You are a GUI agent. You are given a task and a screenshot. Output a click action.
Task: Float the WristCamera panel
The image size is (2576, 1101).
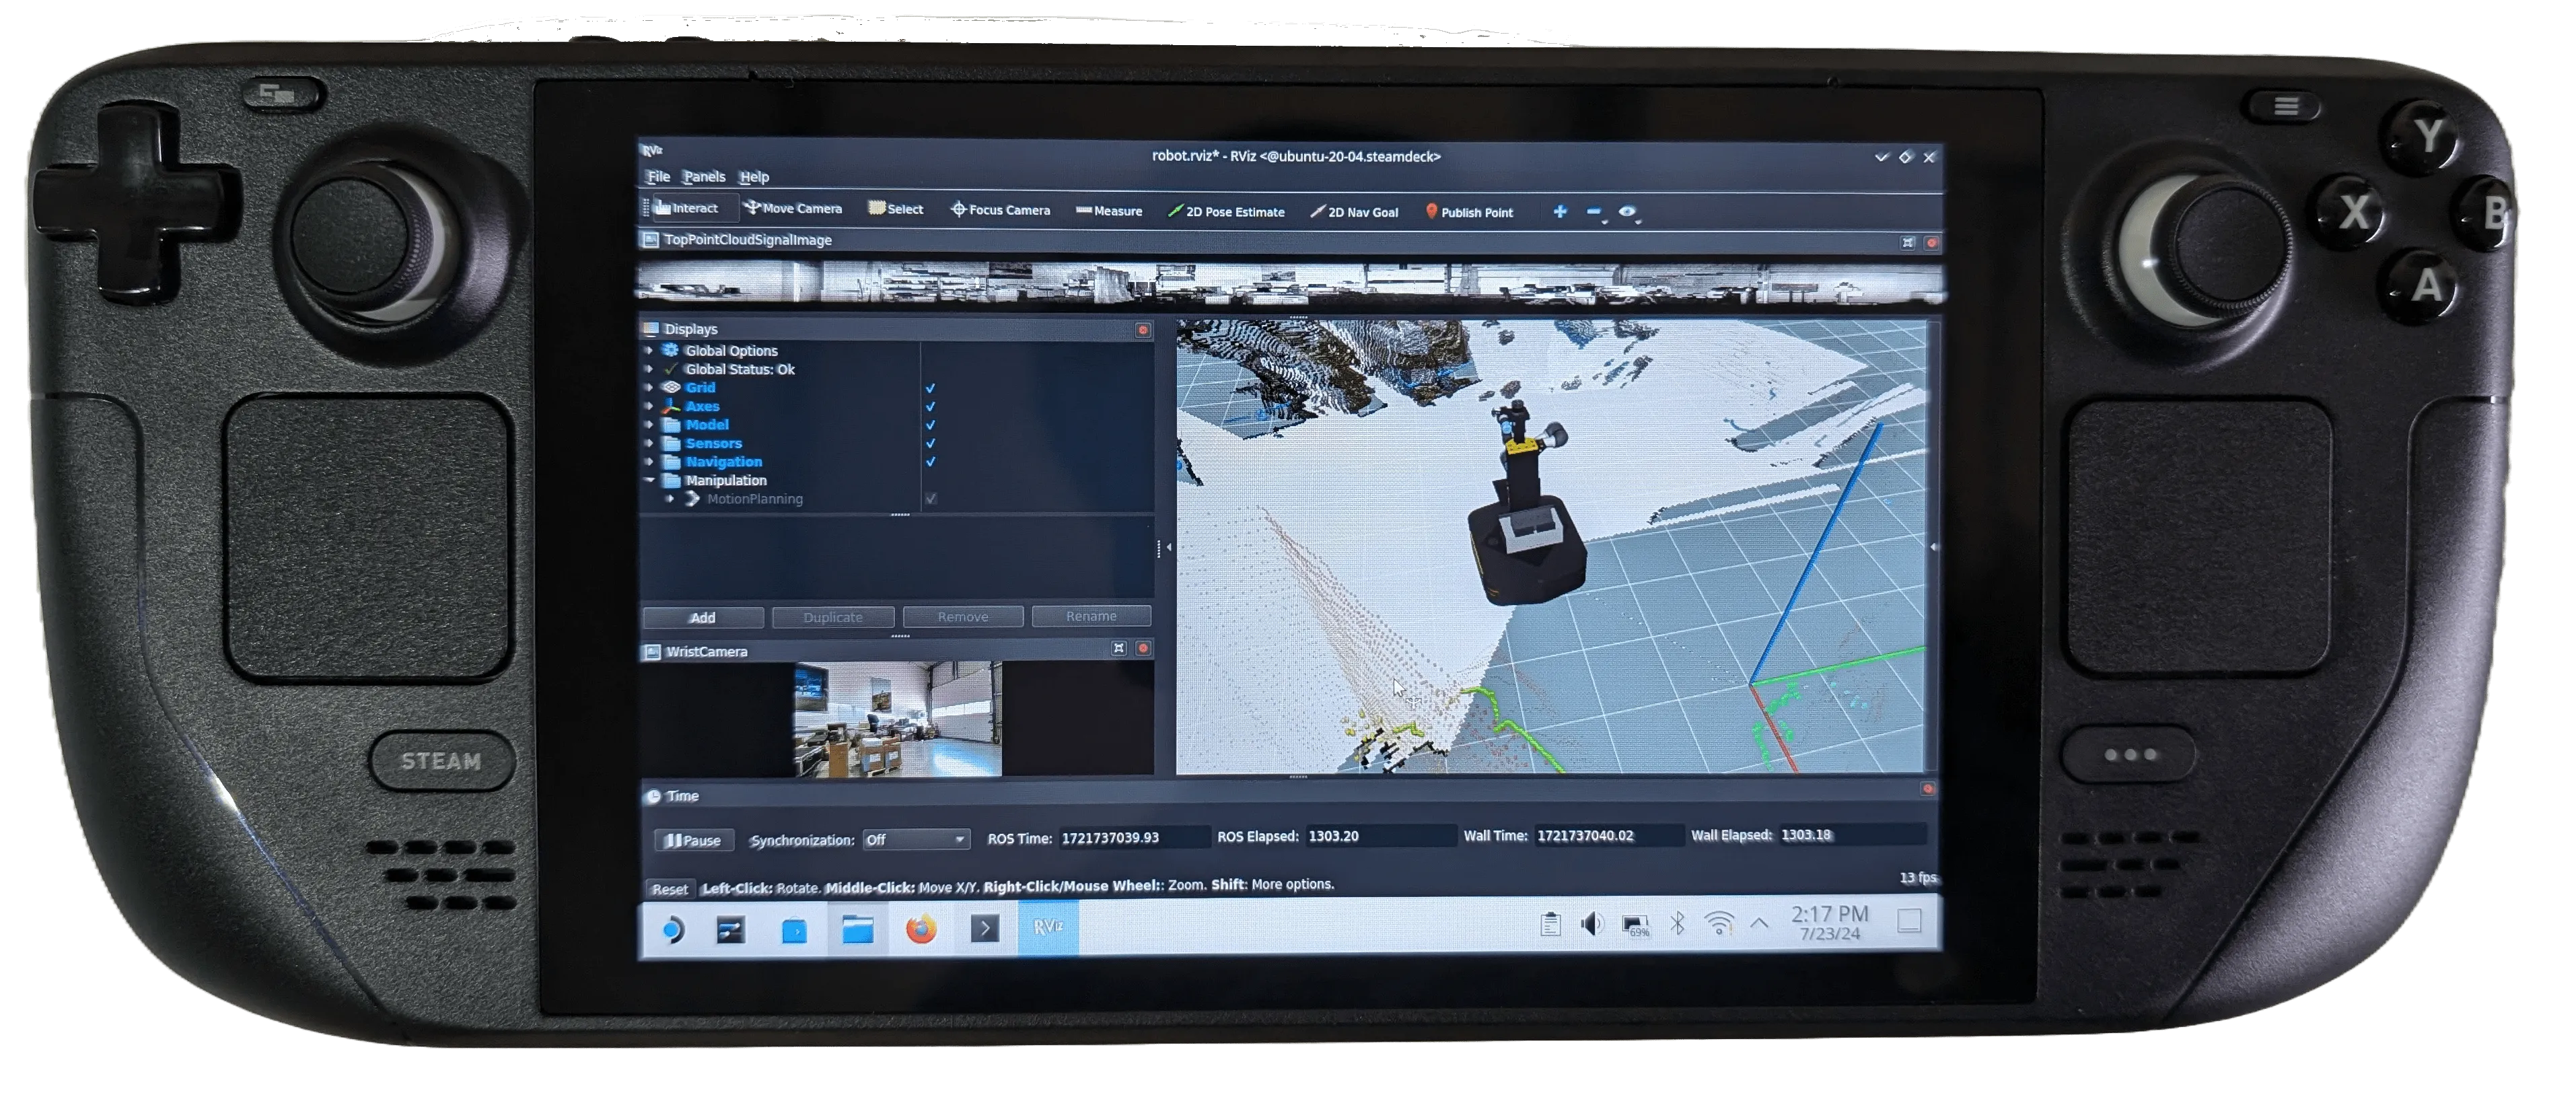pyautogui.click(x=1119, y=648)
